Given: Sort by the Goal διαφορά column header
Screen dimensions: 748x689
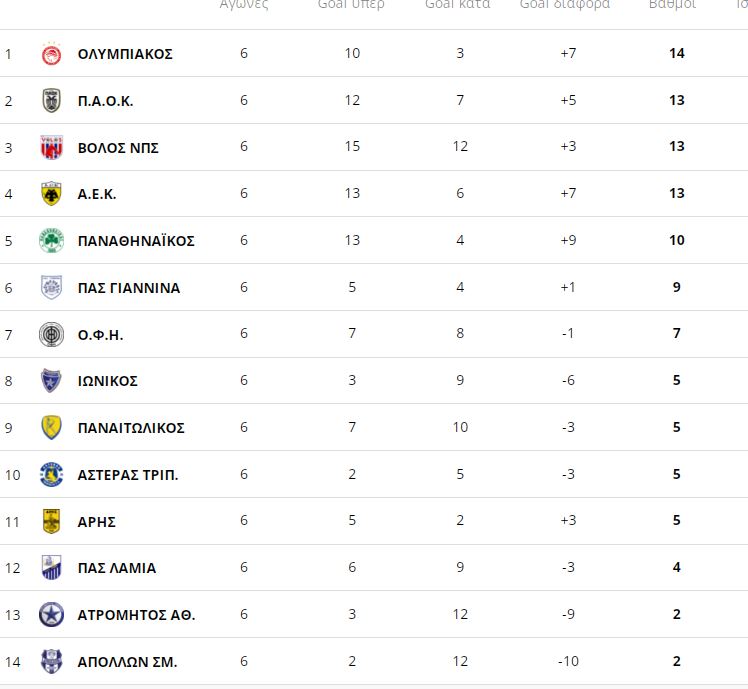Looking at the screenshot, I should 565,4.
